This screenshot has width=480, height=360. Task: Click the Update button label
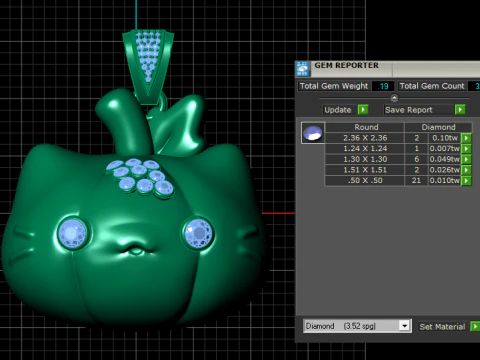[x=338, y=110]
